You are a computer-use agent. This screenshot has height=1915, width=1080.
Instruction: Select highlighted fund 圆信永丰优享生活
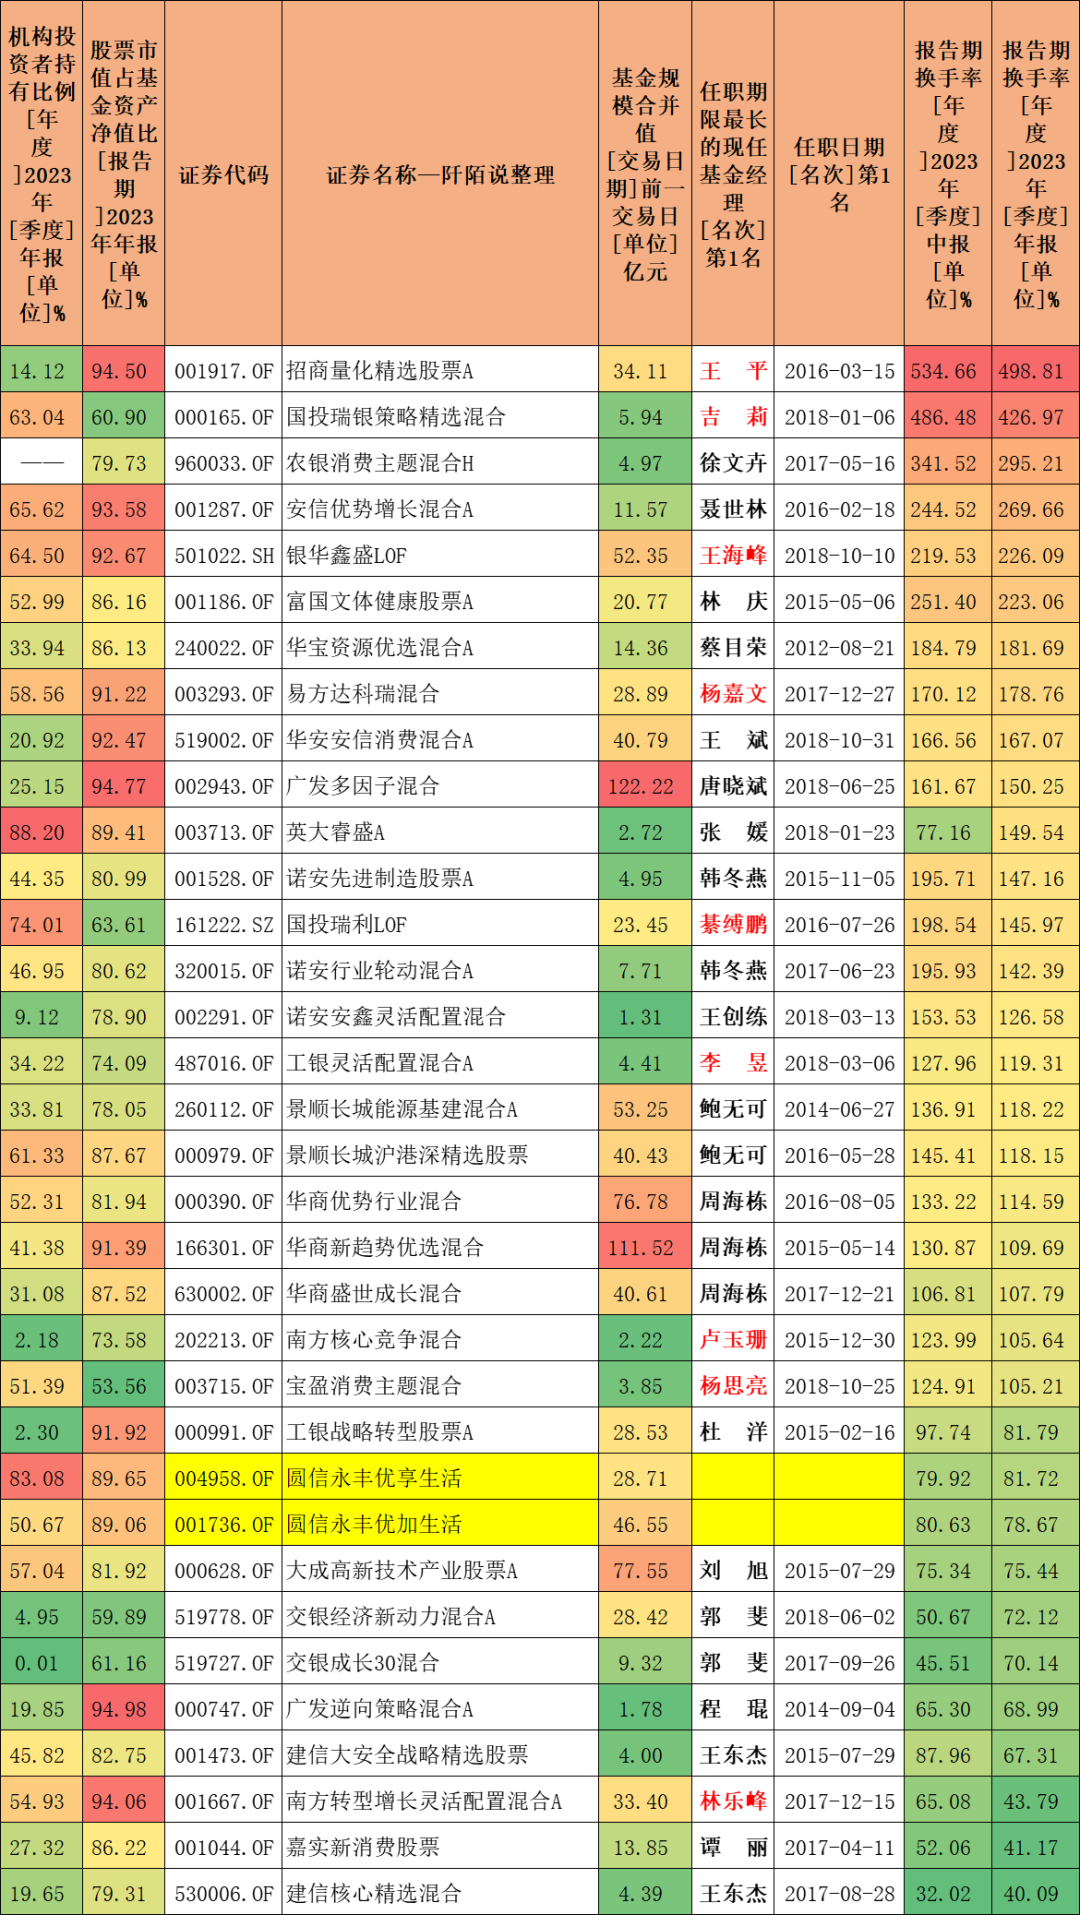click(x=374, y=1478)
